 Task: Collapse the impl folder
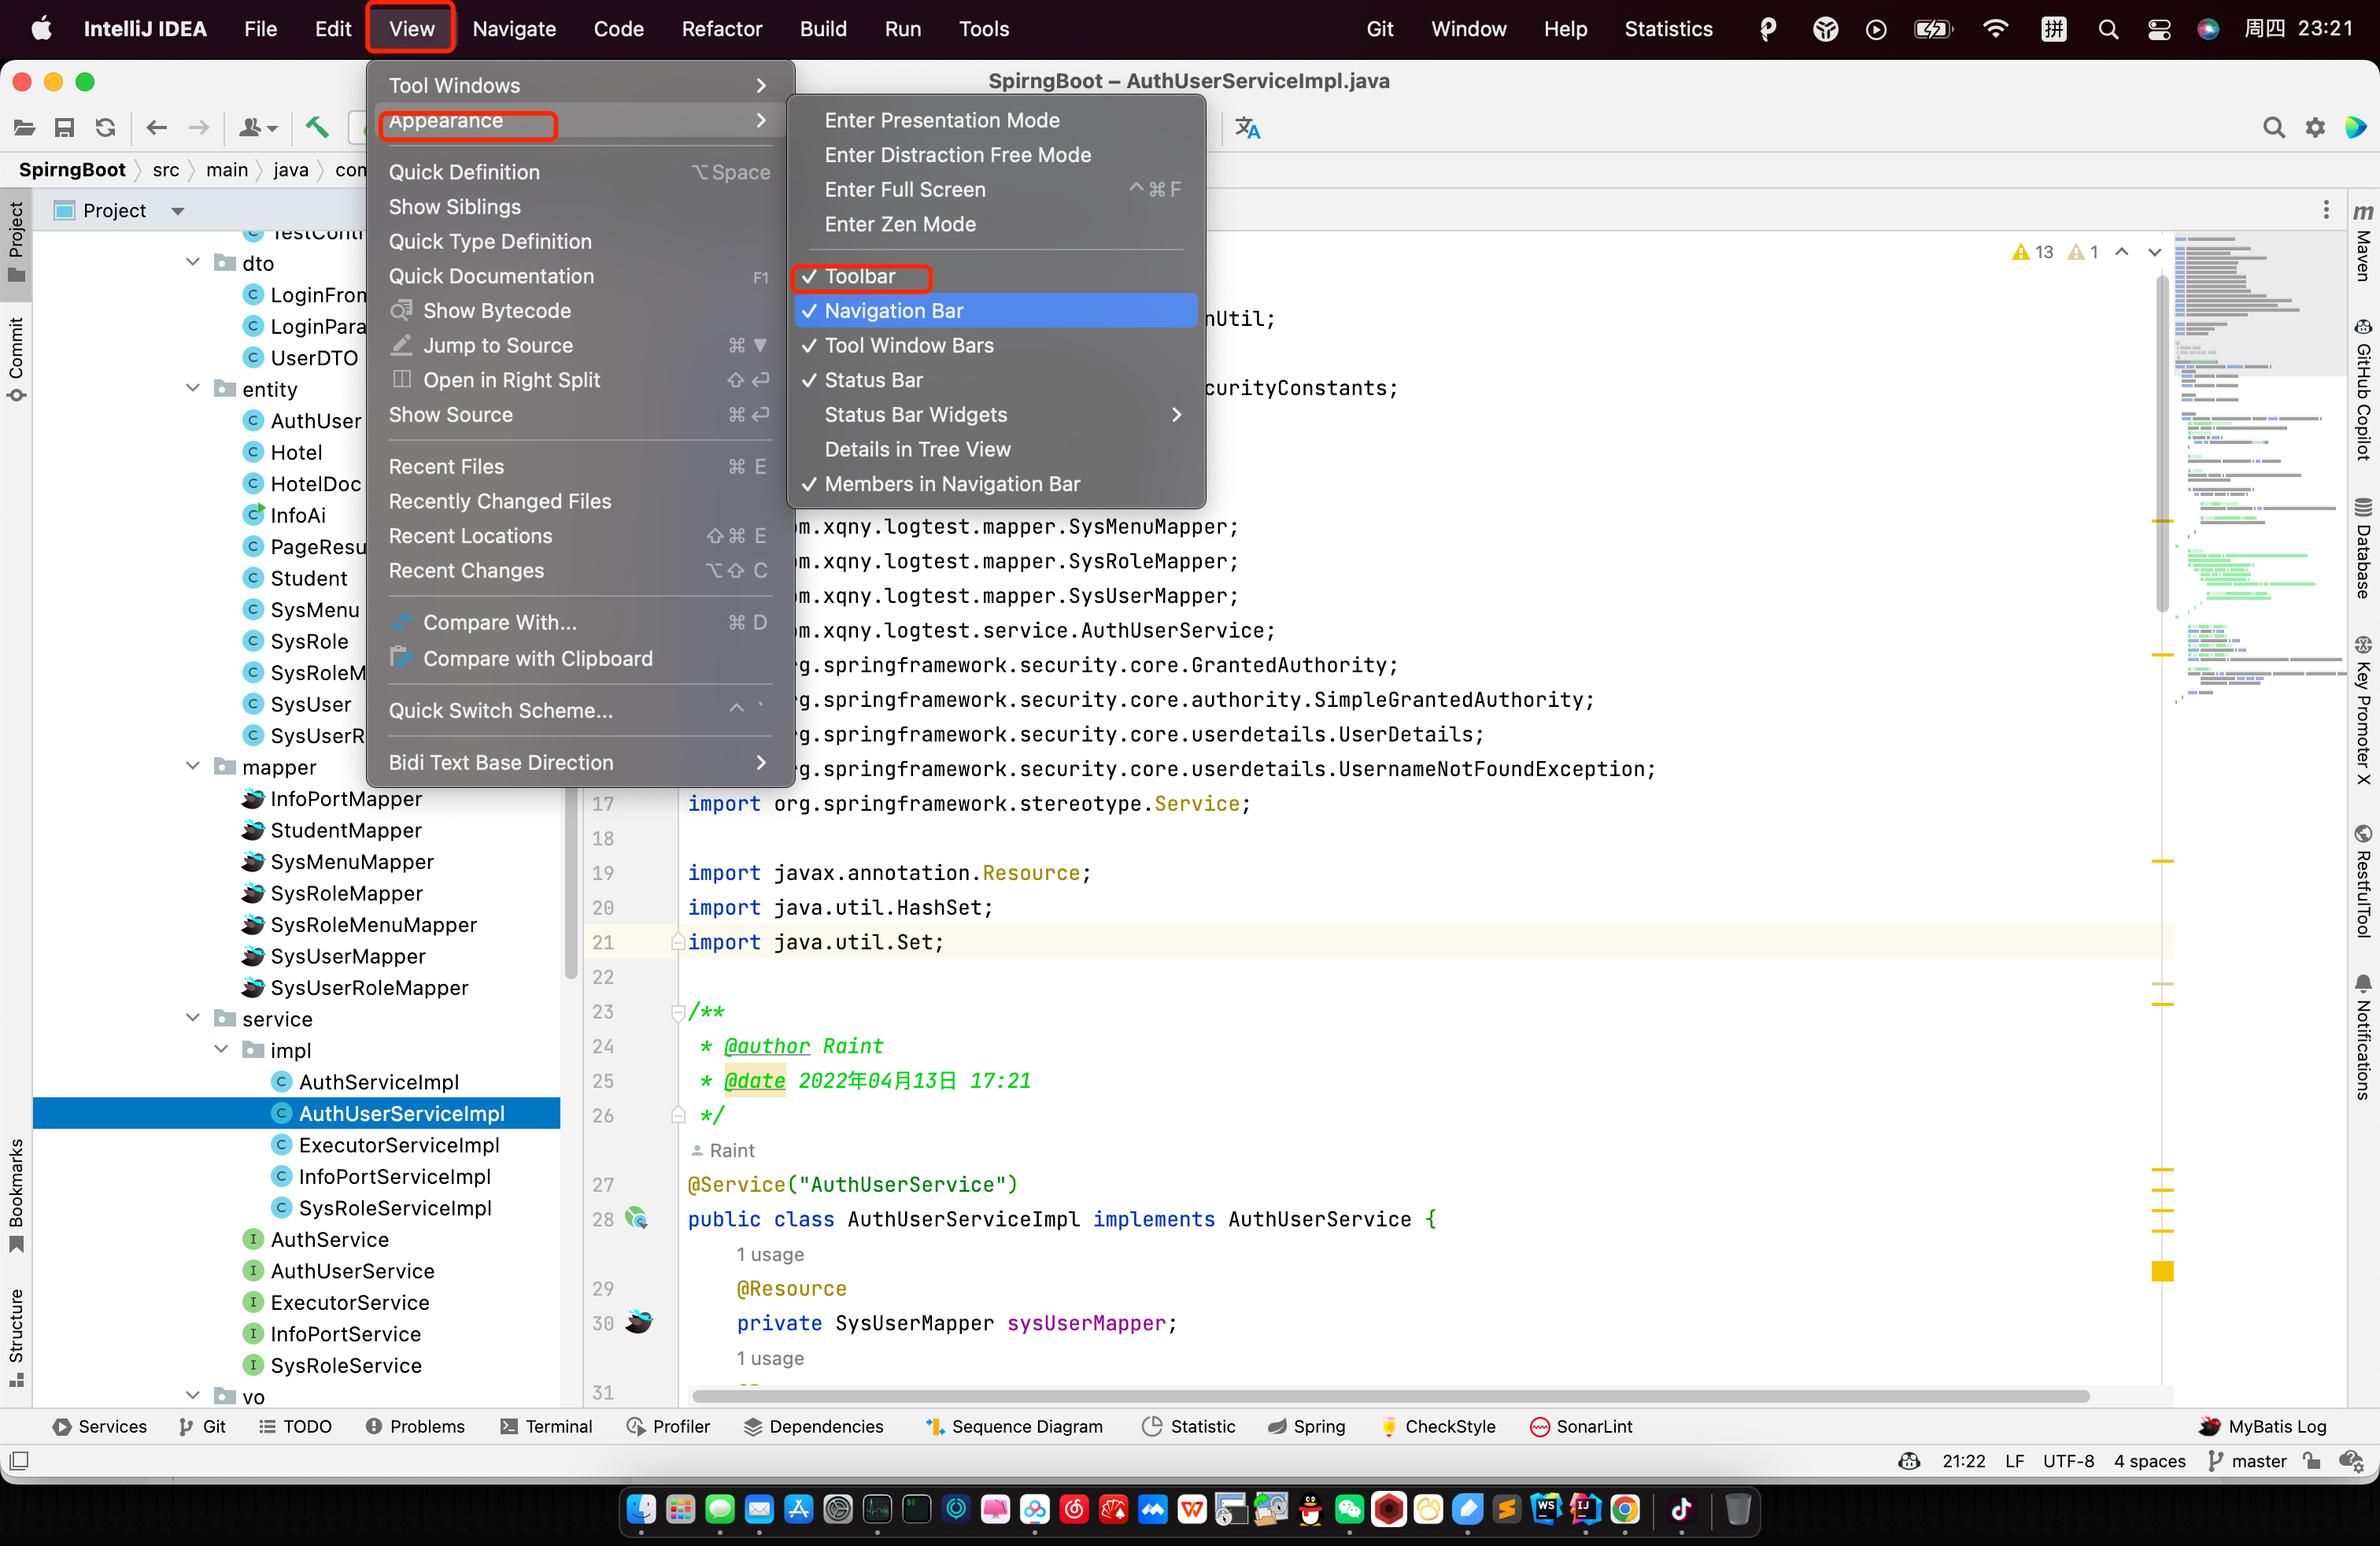(x=221, y=1050)
